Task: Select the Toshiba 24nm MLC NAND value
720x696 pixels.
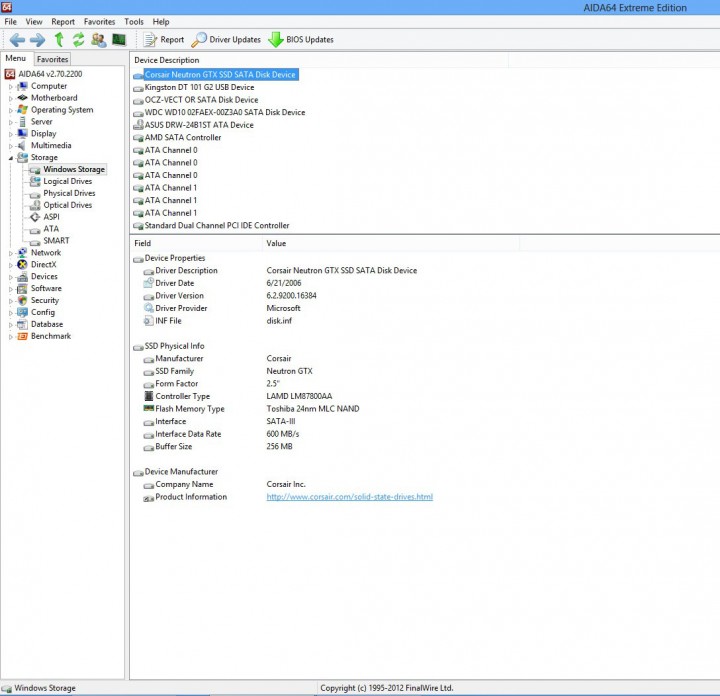Action: pyautogui.click(x=313, y=409)
